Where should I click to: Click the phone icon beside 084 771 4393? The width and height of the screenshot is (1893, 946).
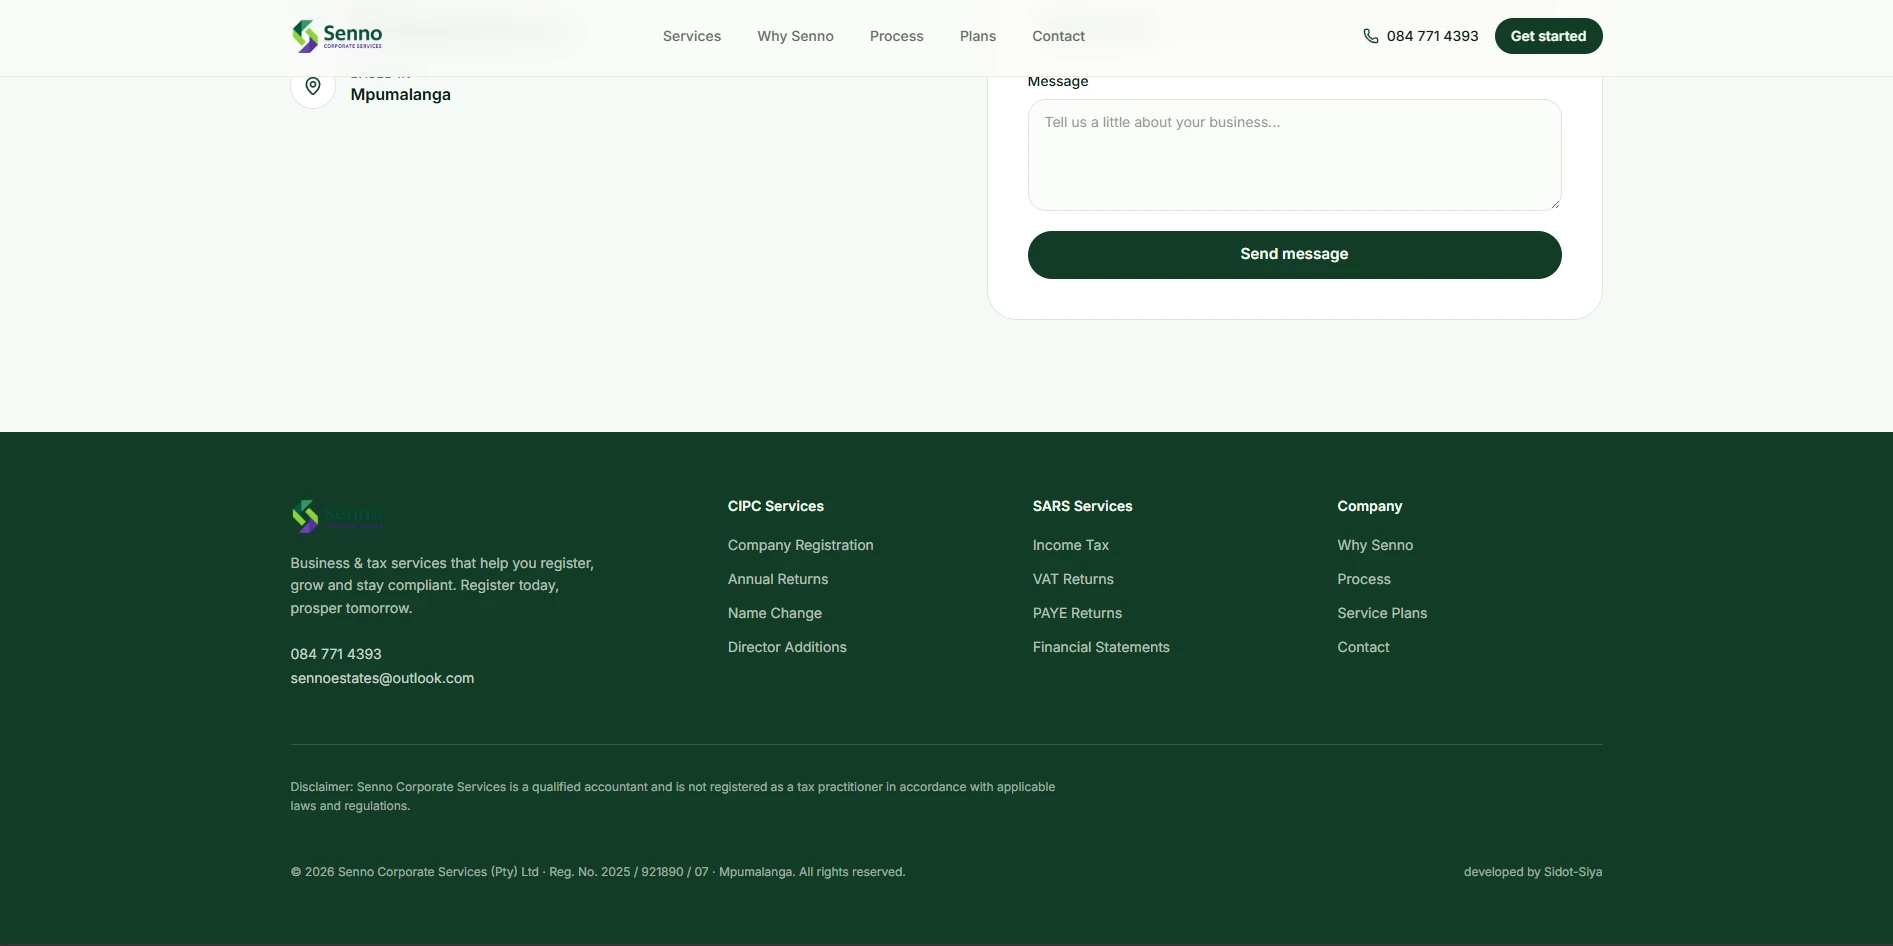tap(1370, 36)
